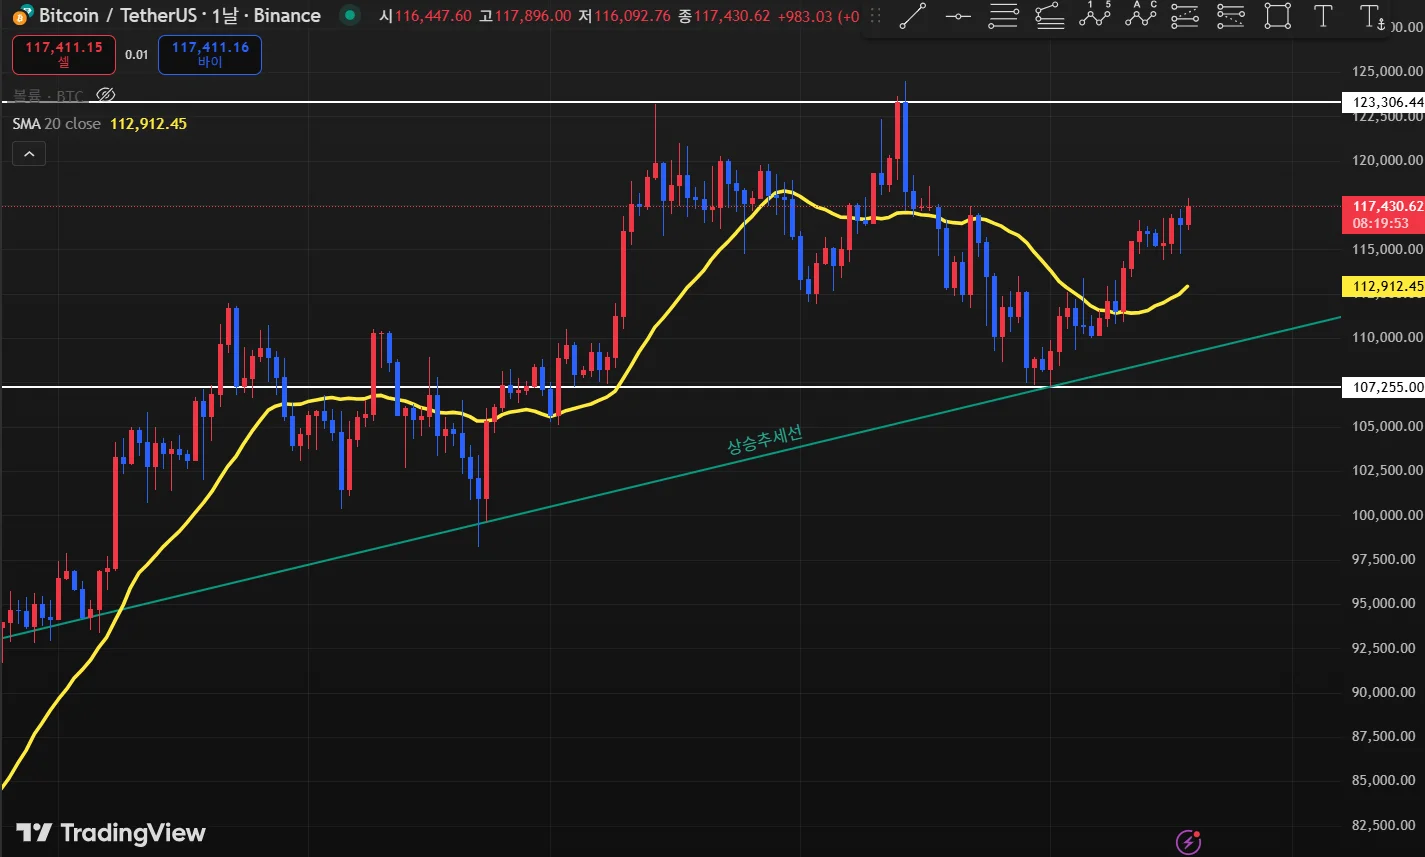Select the Text tool
The height and width of the screenshot is (857, 1425).
[x=1323, y=16]
